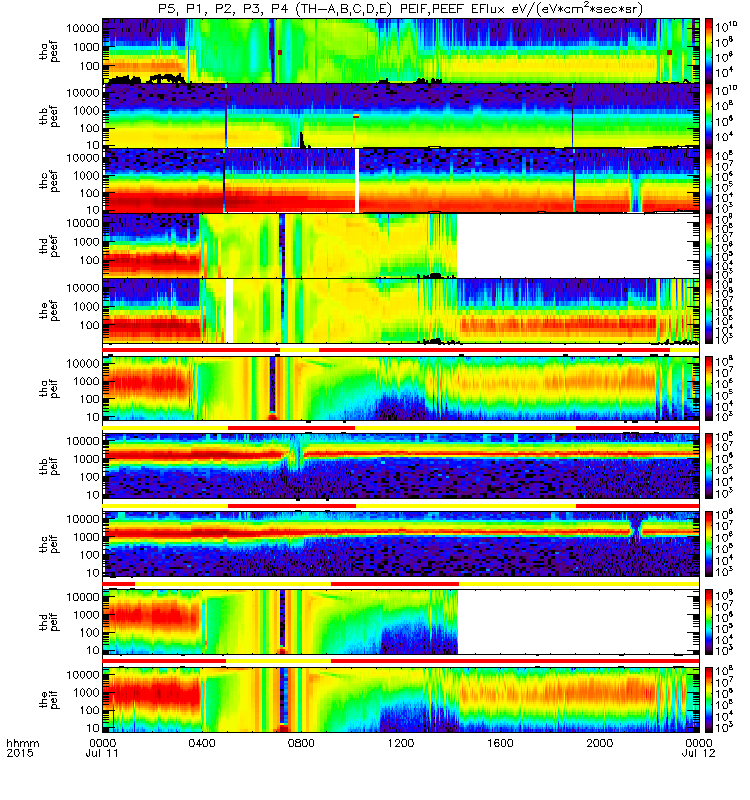This screenshot has height=800, width=750.
Task: Click the thc peef panel color bar
Action: click(709, 181)
